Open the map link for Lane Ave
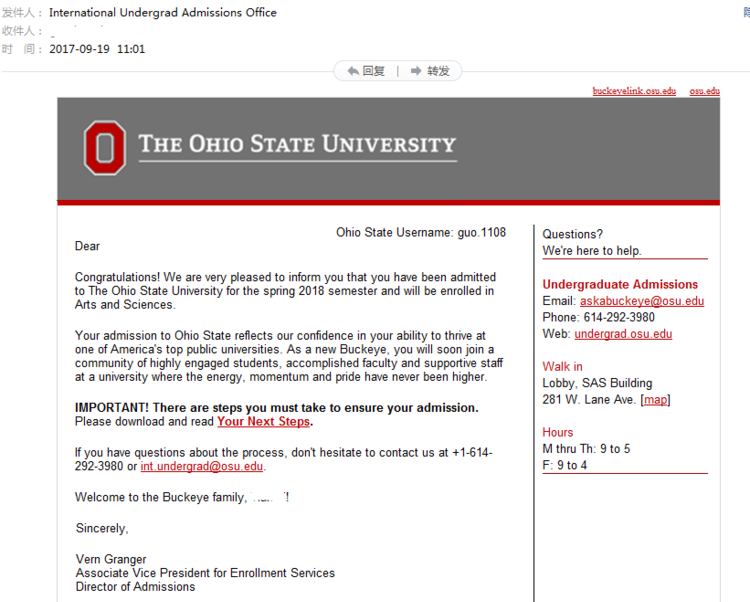750x602 pixels. click(x=656, y=400)
